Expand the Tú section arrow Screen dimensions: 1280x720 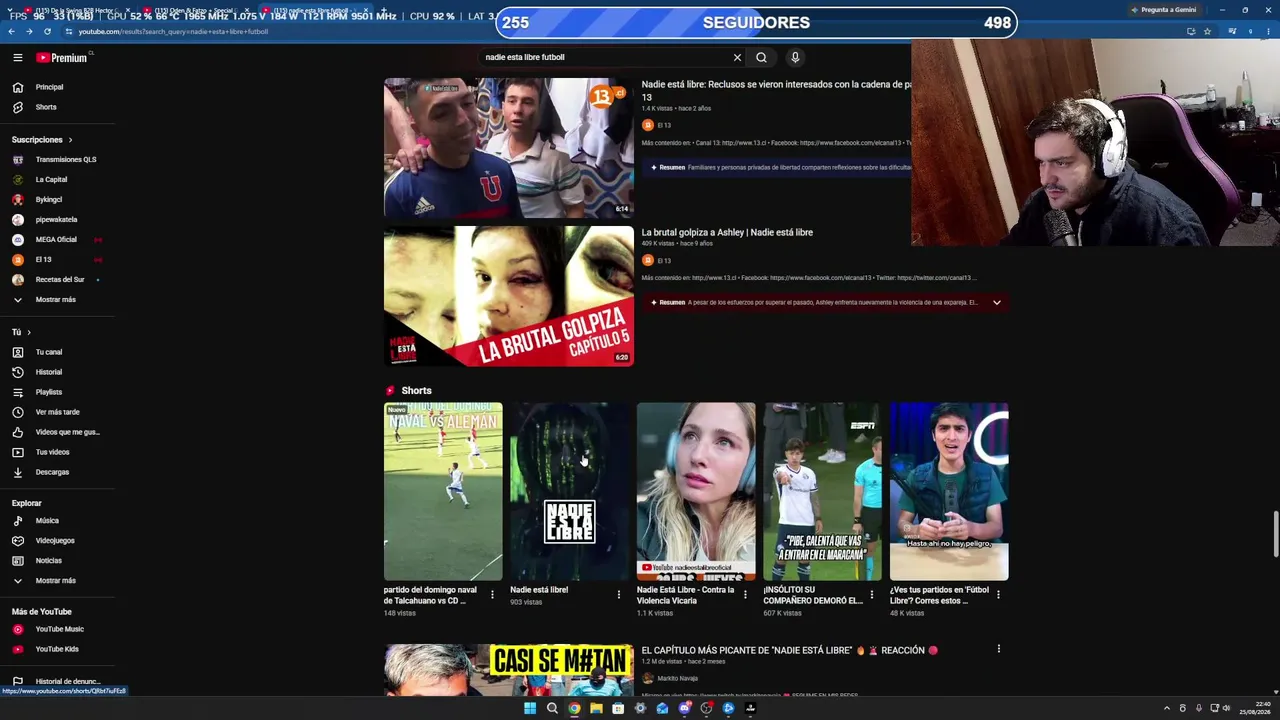point(29,332)
